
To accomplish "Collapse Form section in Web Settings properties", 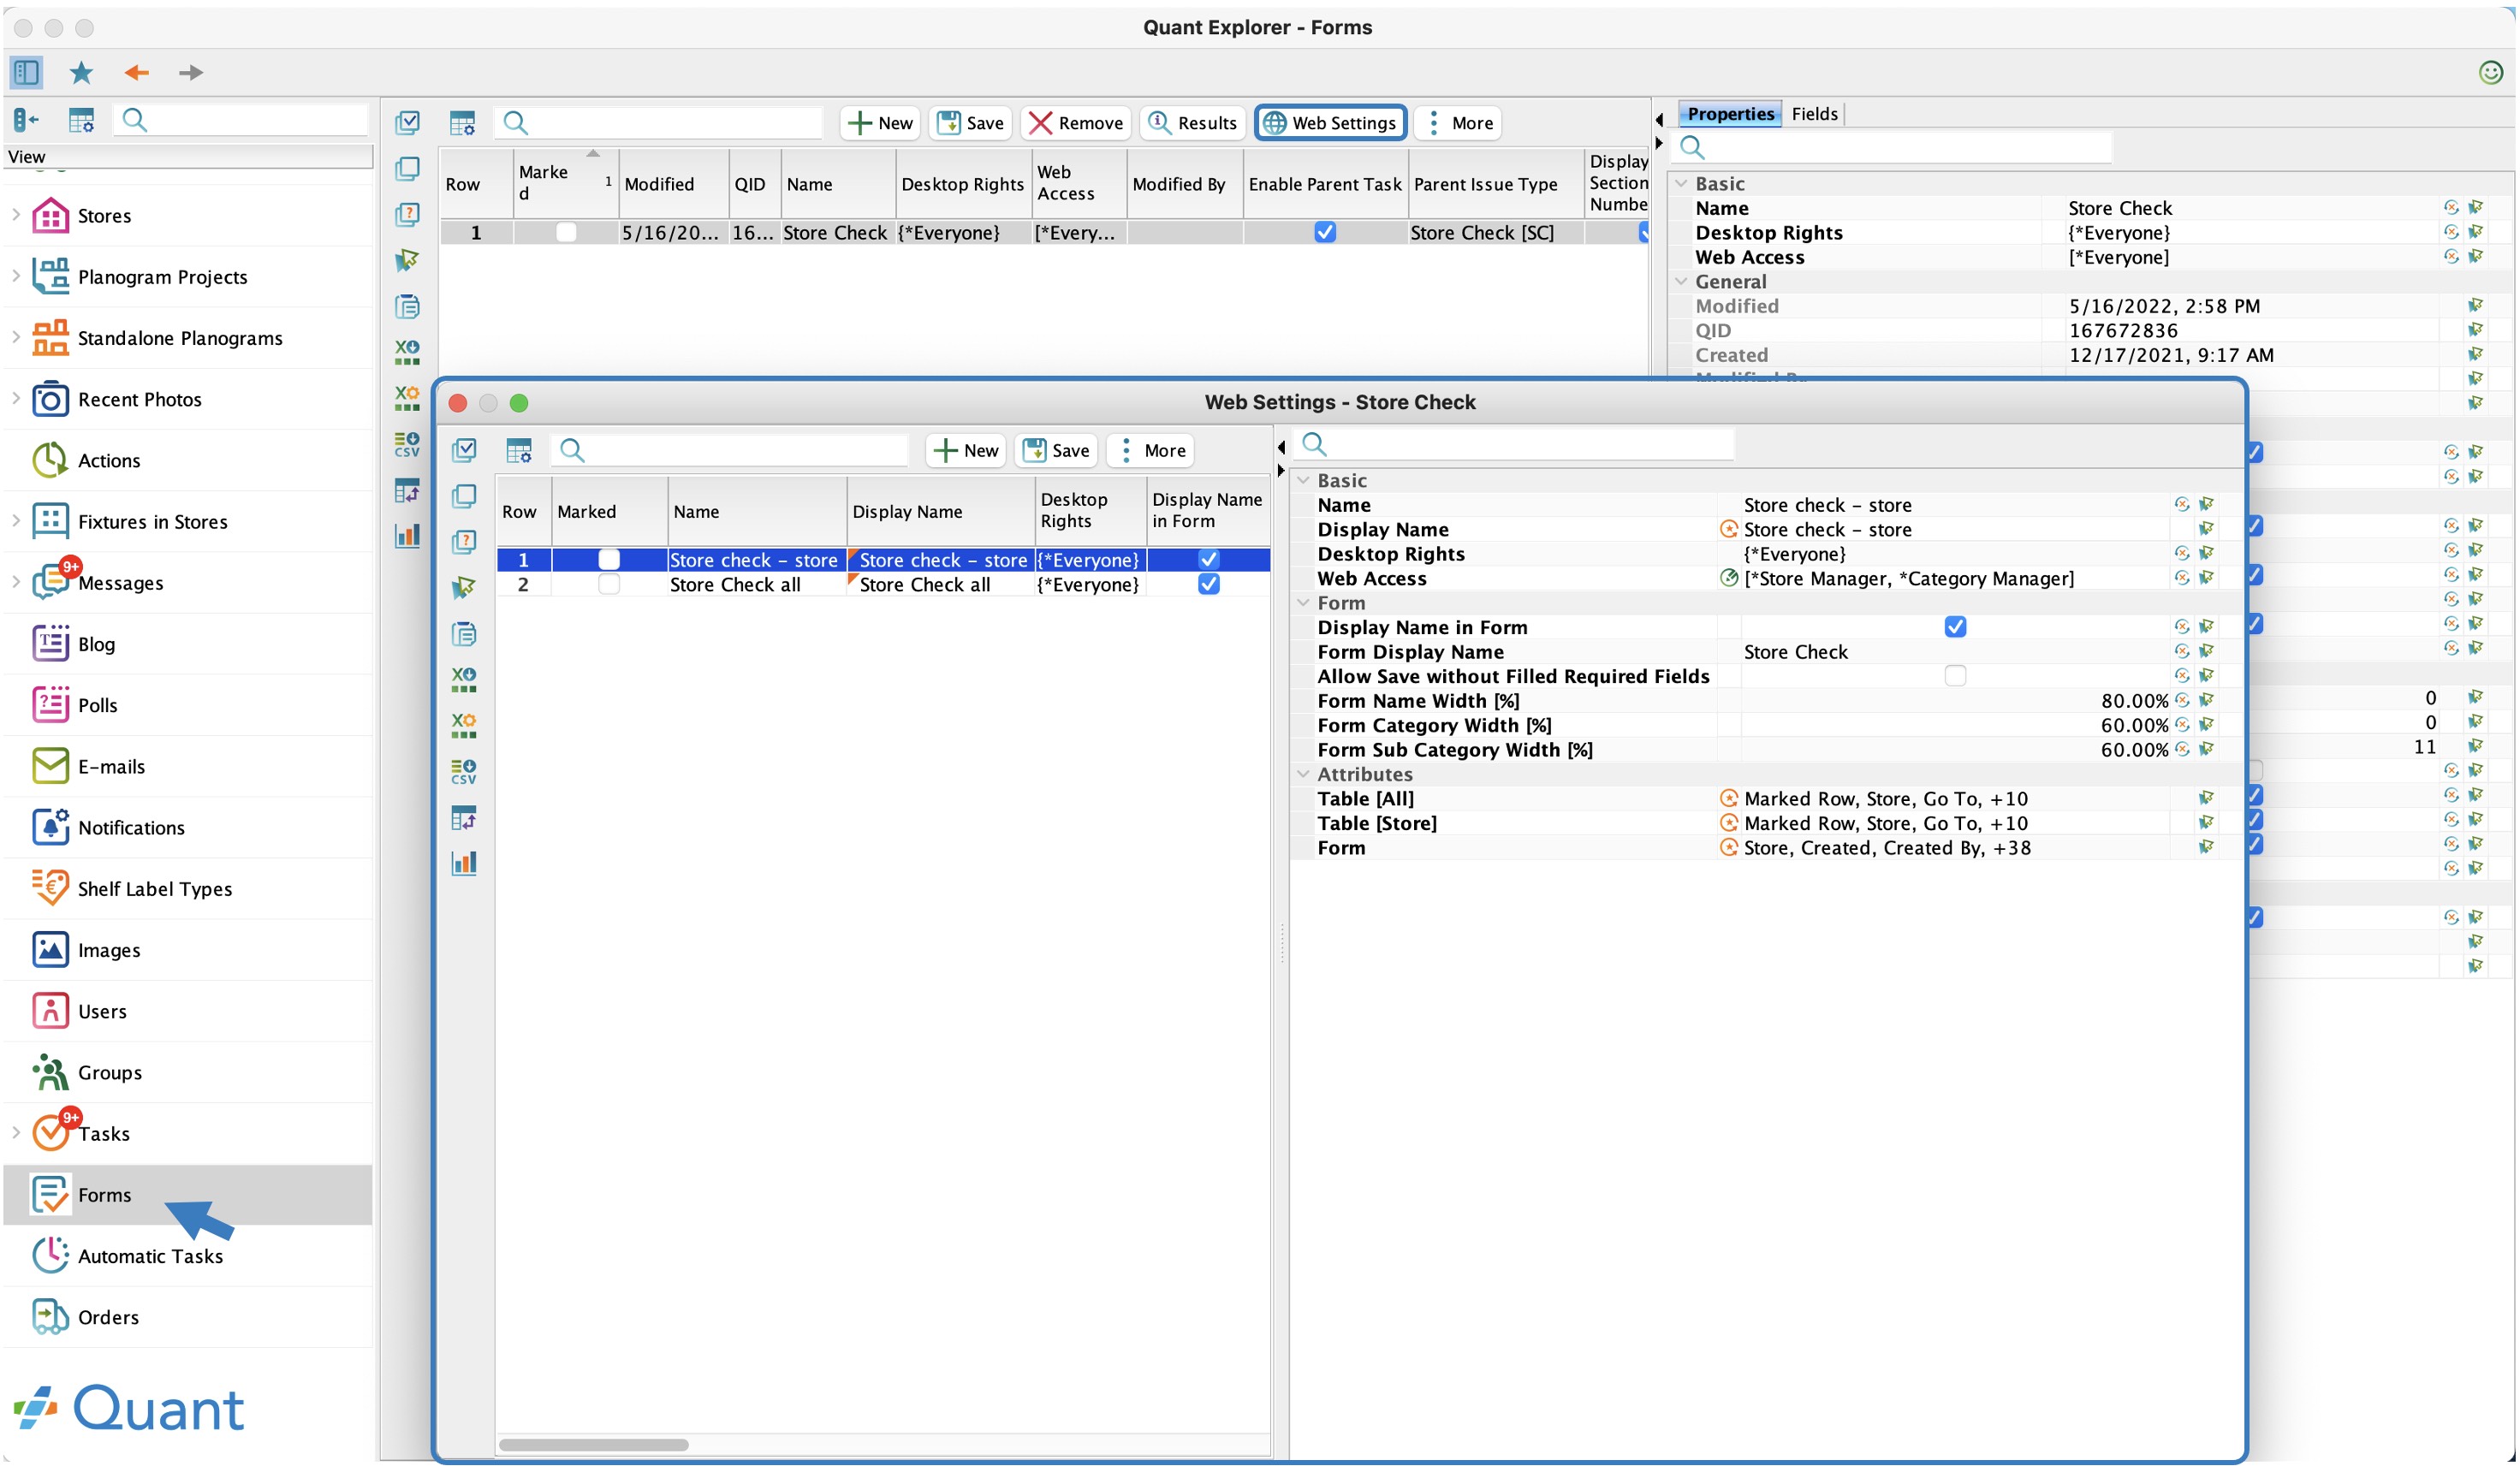I will 1303,603.
